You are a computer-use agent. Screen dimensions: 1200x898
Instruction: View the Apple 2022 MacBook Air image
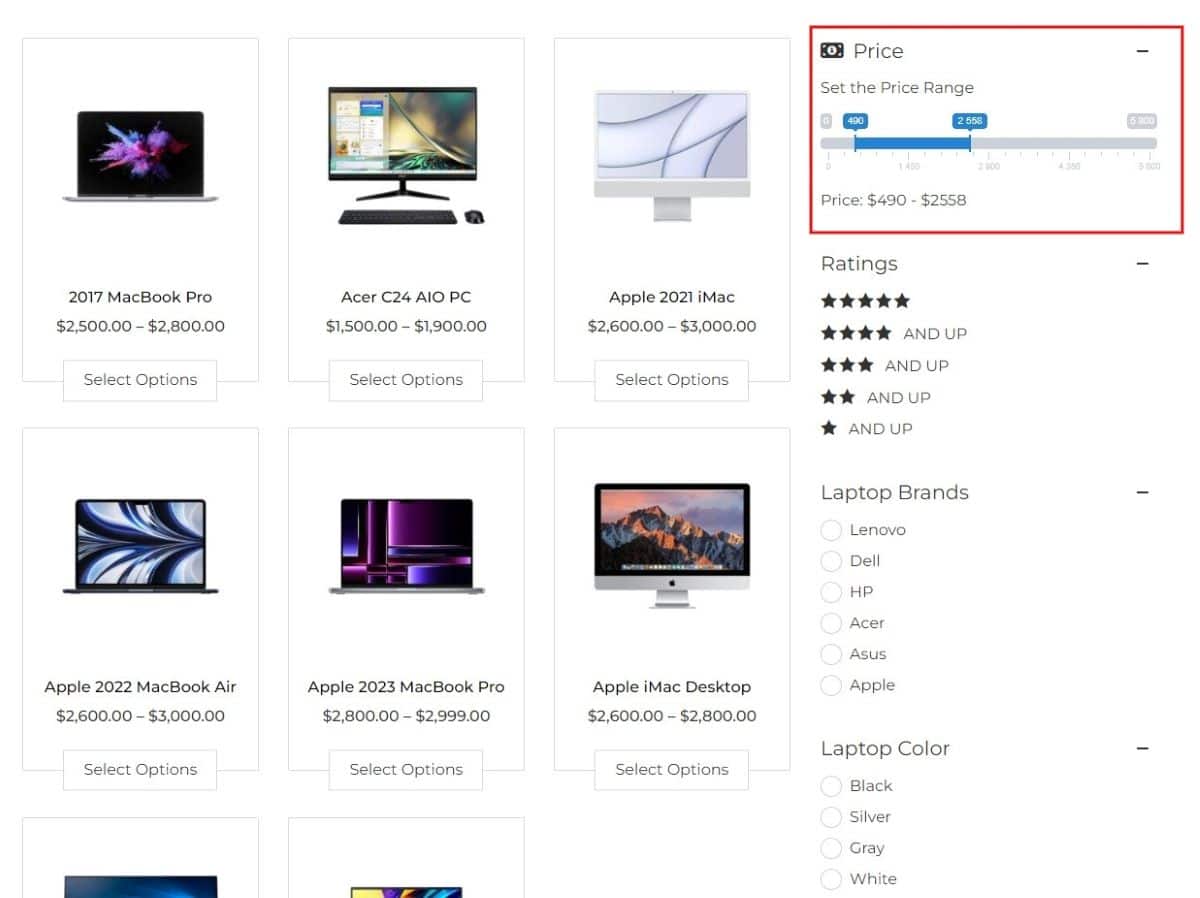(x=140, y=546)
